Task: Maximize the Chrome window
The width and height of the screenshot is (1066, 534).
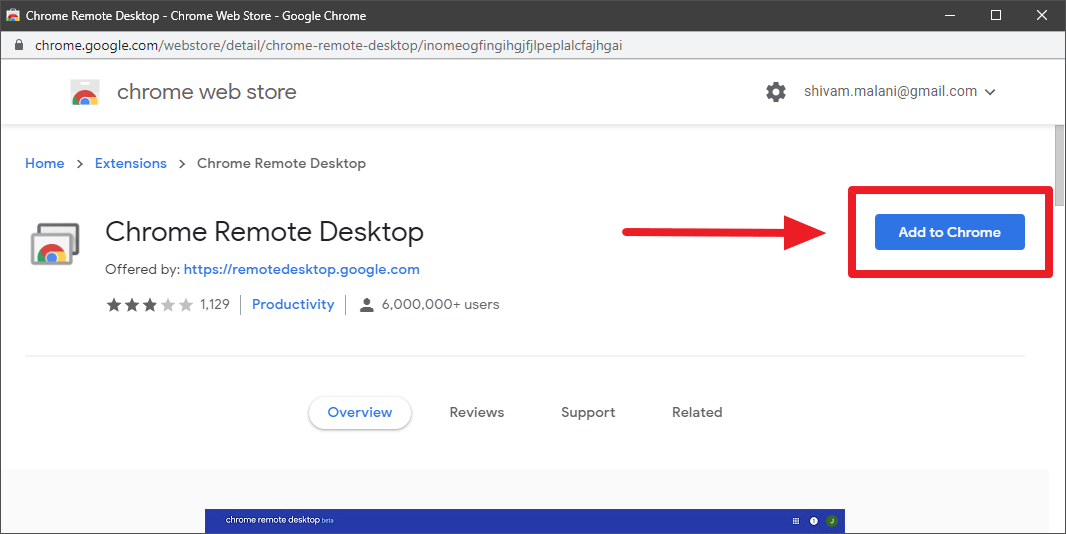Action: coord(996,15)
